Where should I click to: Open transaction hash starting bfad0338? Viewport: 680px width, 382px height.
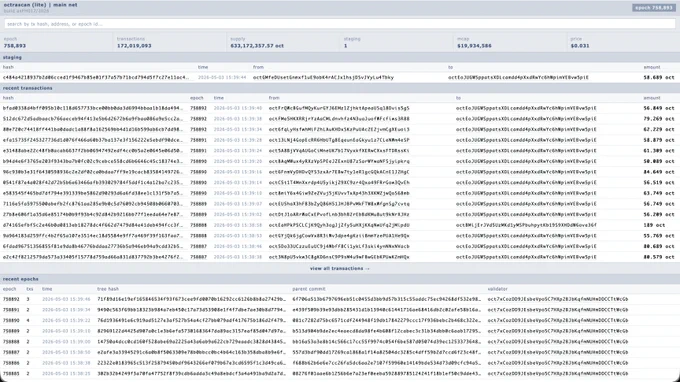point(93,108)
